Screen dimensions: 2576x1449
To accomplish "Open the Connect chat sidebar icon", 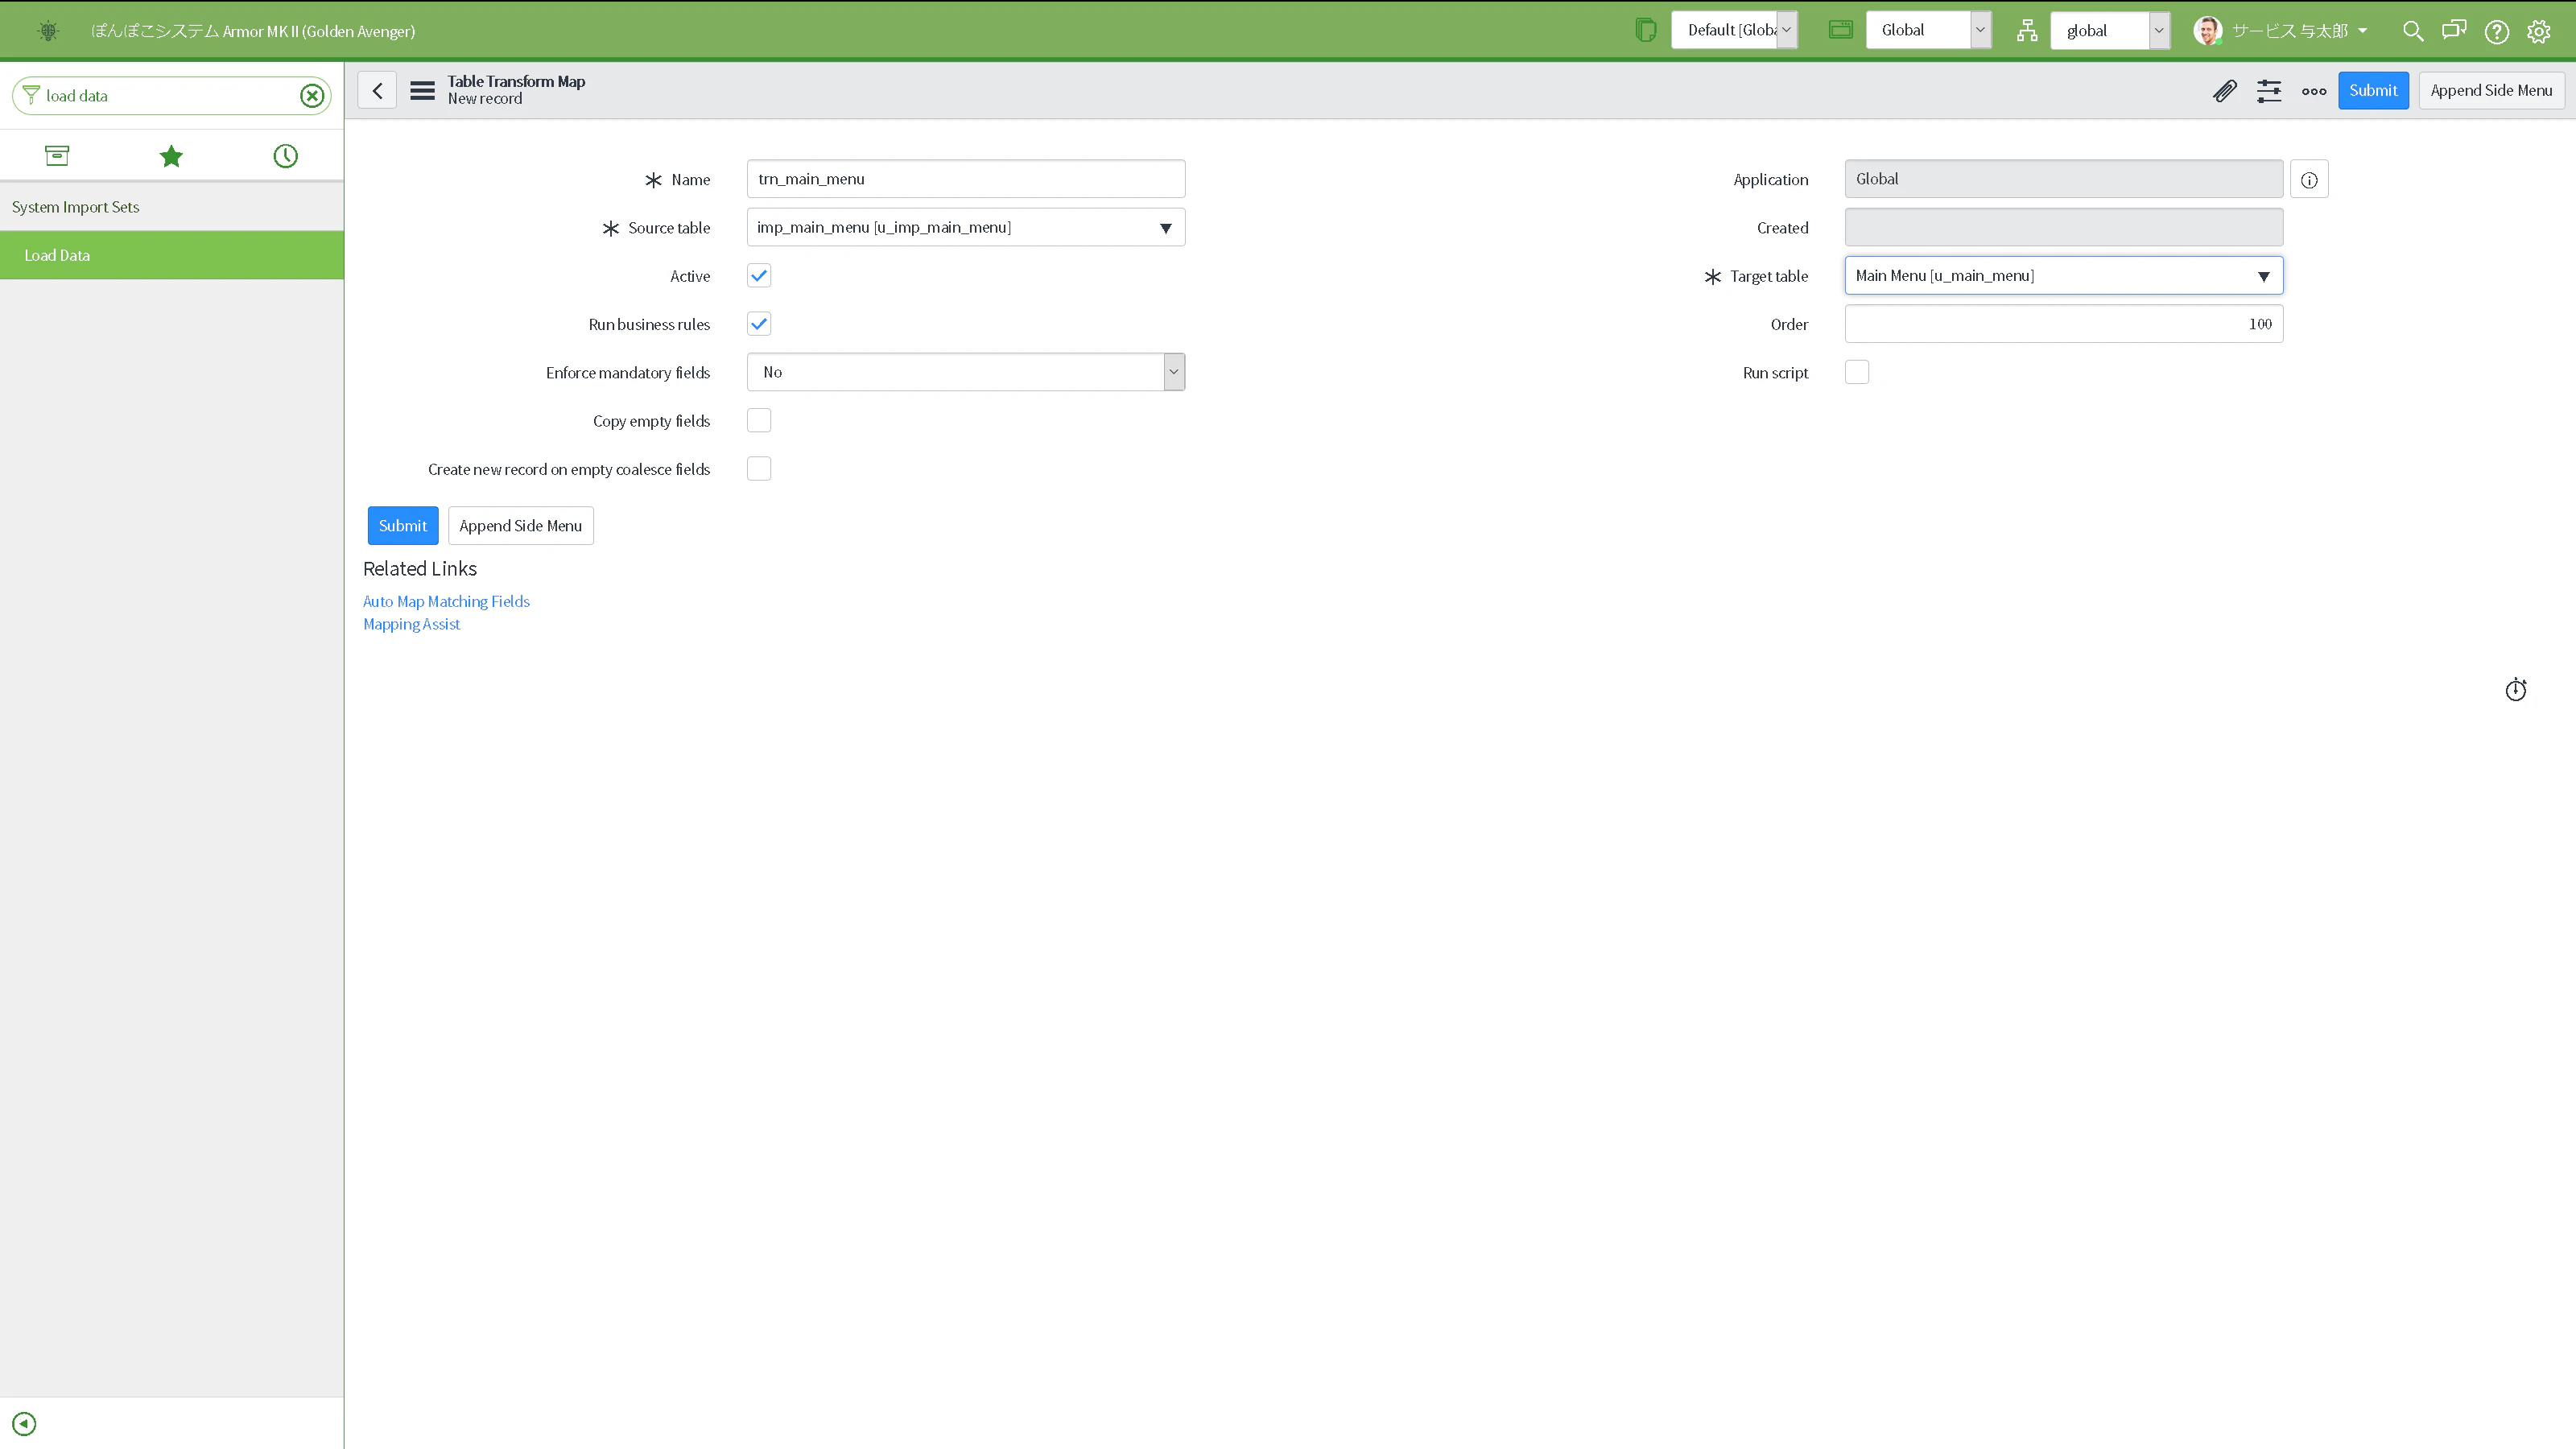I will click(x=2454, y=31).
